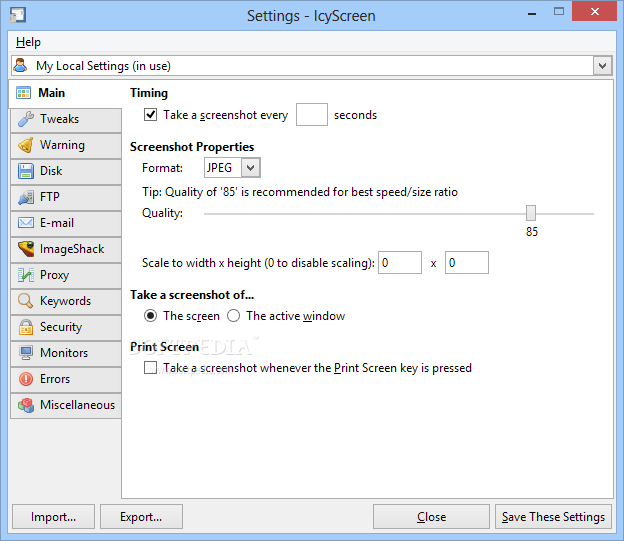This screenshot has width=624, height=541.
Task: Click the Main grid icon
Action: click(23, 93)
